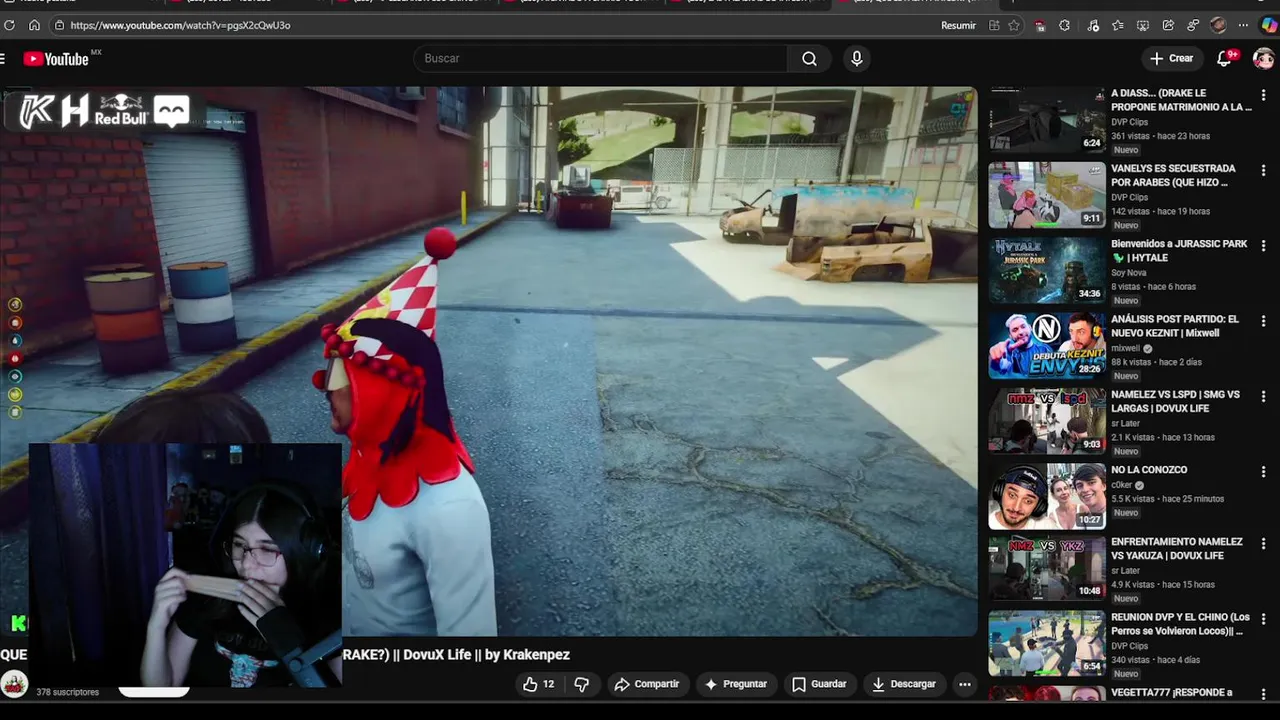
Task: Focus the Buscar search field
Action: (x=600, y=59)
